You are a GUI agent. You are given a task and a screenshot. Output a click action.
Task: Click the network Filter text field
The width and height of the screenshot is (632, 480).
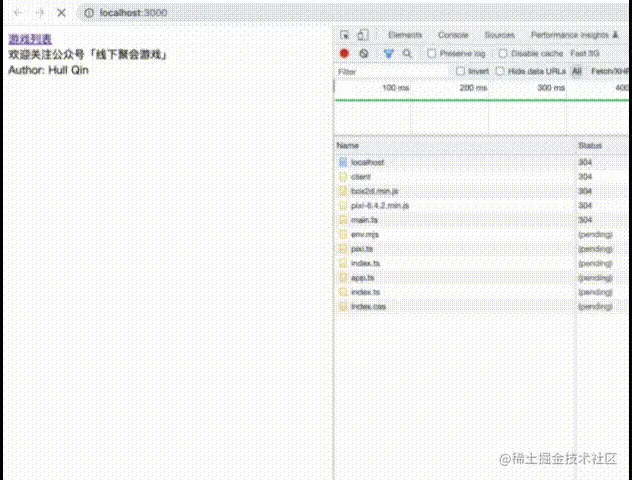[x=392, y=72]
